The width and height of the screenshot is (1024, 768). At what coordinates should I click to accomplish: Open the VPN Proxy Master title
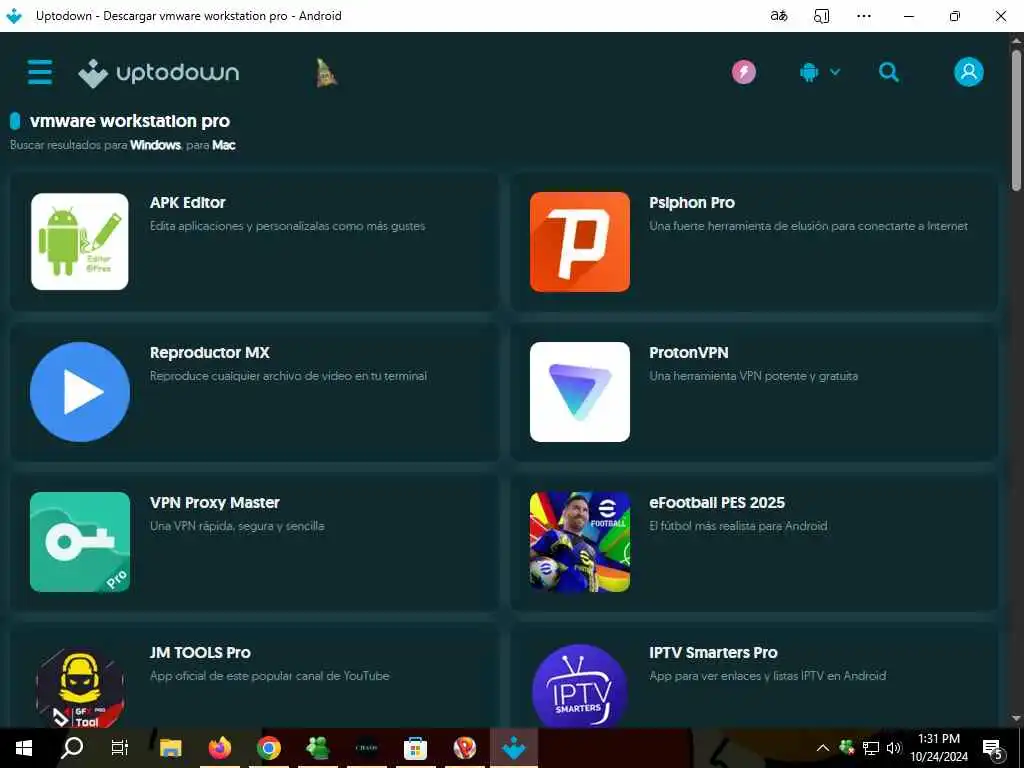pos(215,503)
